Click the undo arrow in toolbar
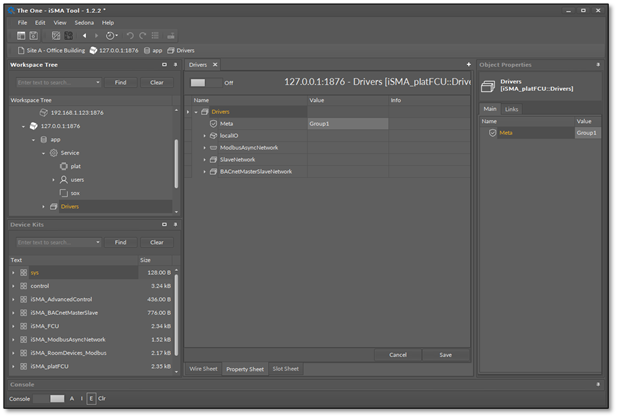Screen dimensions: 617x417 coord(129,36)
